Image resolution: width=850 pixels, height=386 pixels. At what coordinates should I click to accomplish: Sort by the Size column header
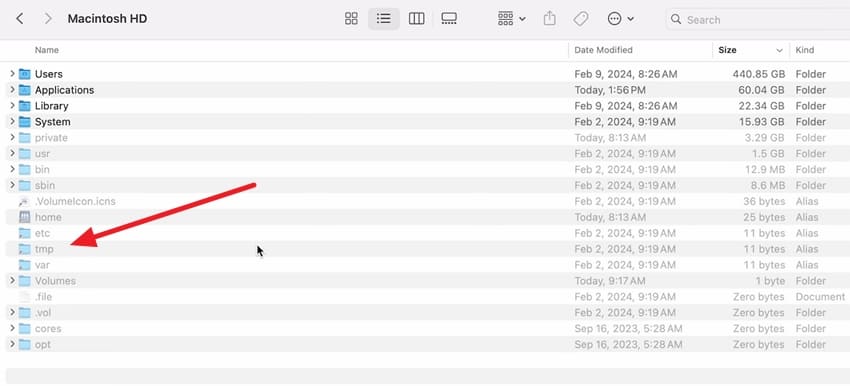pos(727,50)
